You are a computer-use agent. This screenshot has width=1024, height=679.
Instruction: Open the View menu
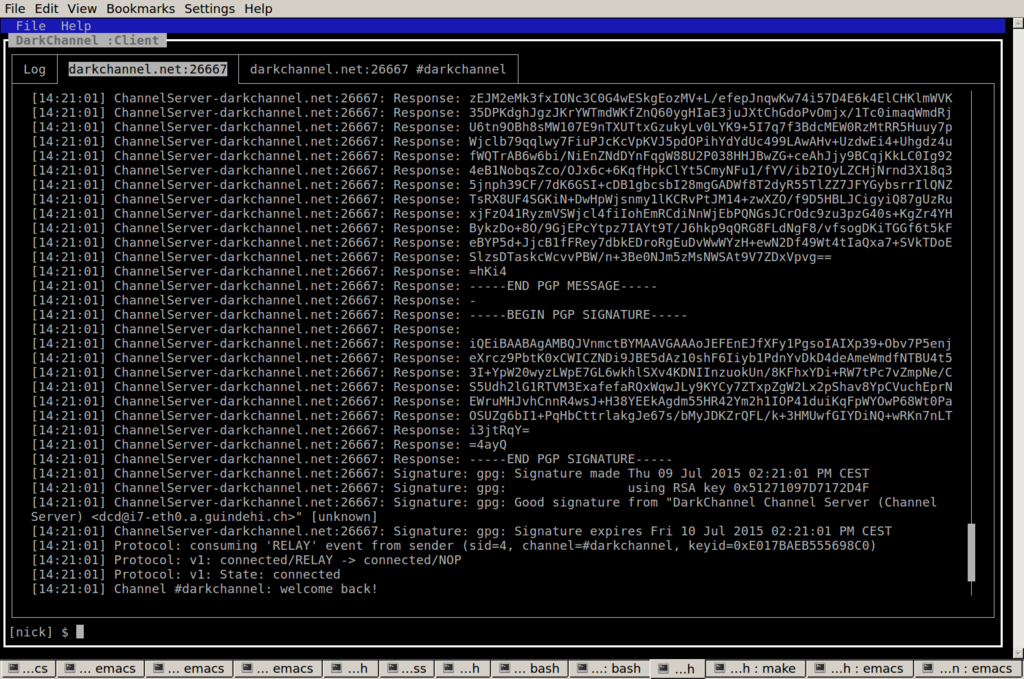point(81,9)
